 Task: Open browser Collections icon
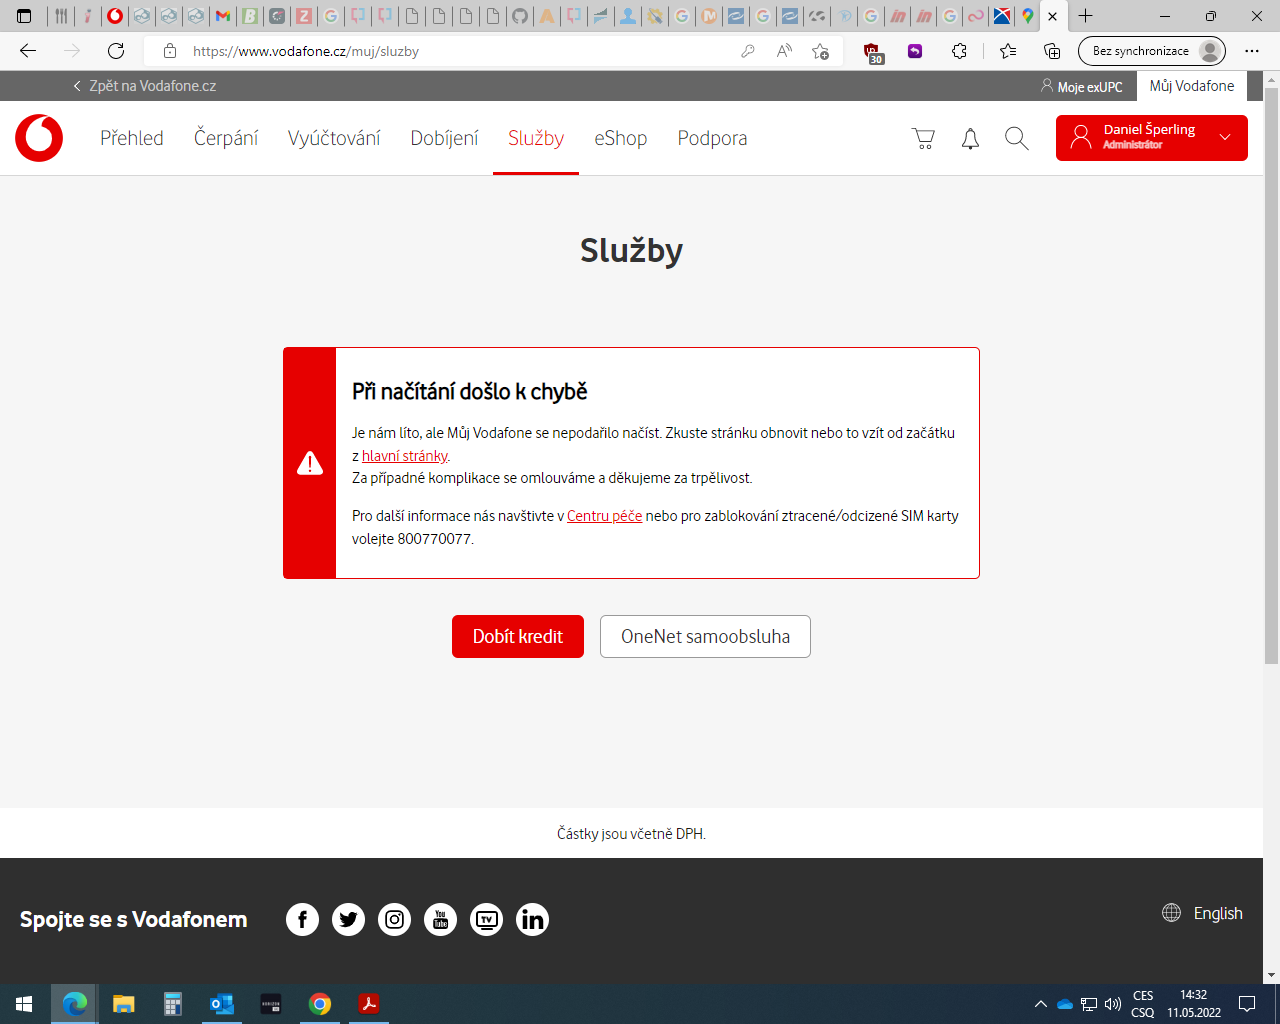1051,51
